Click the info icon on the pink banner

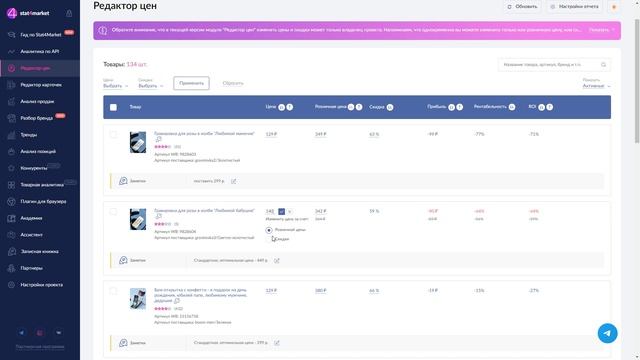pyautogui.click(x=103, y=31)
